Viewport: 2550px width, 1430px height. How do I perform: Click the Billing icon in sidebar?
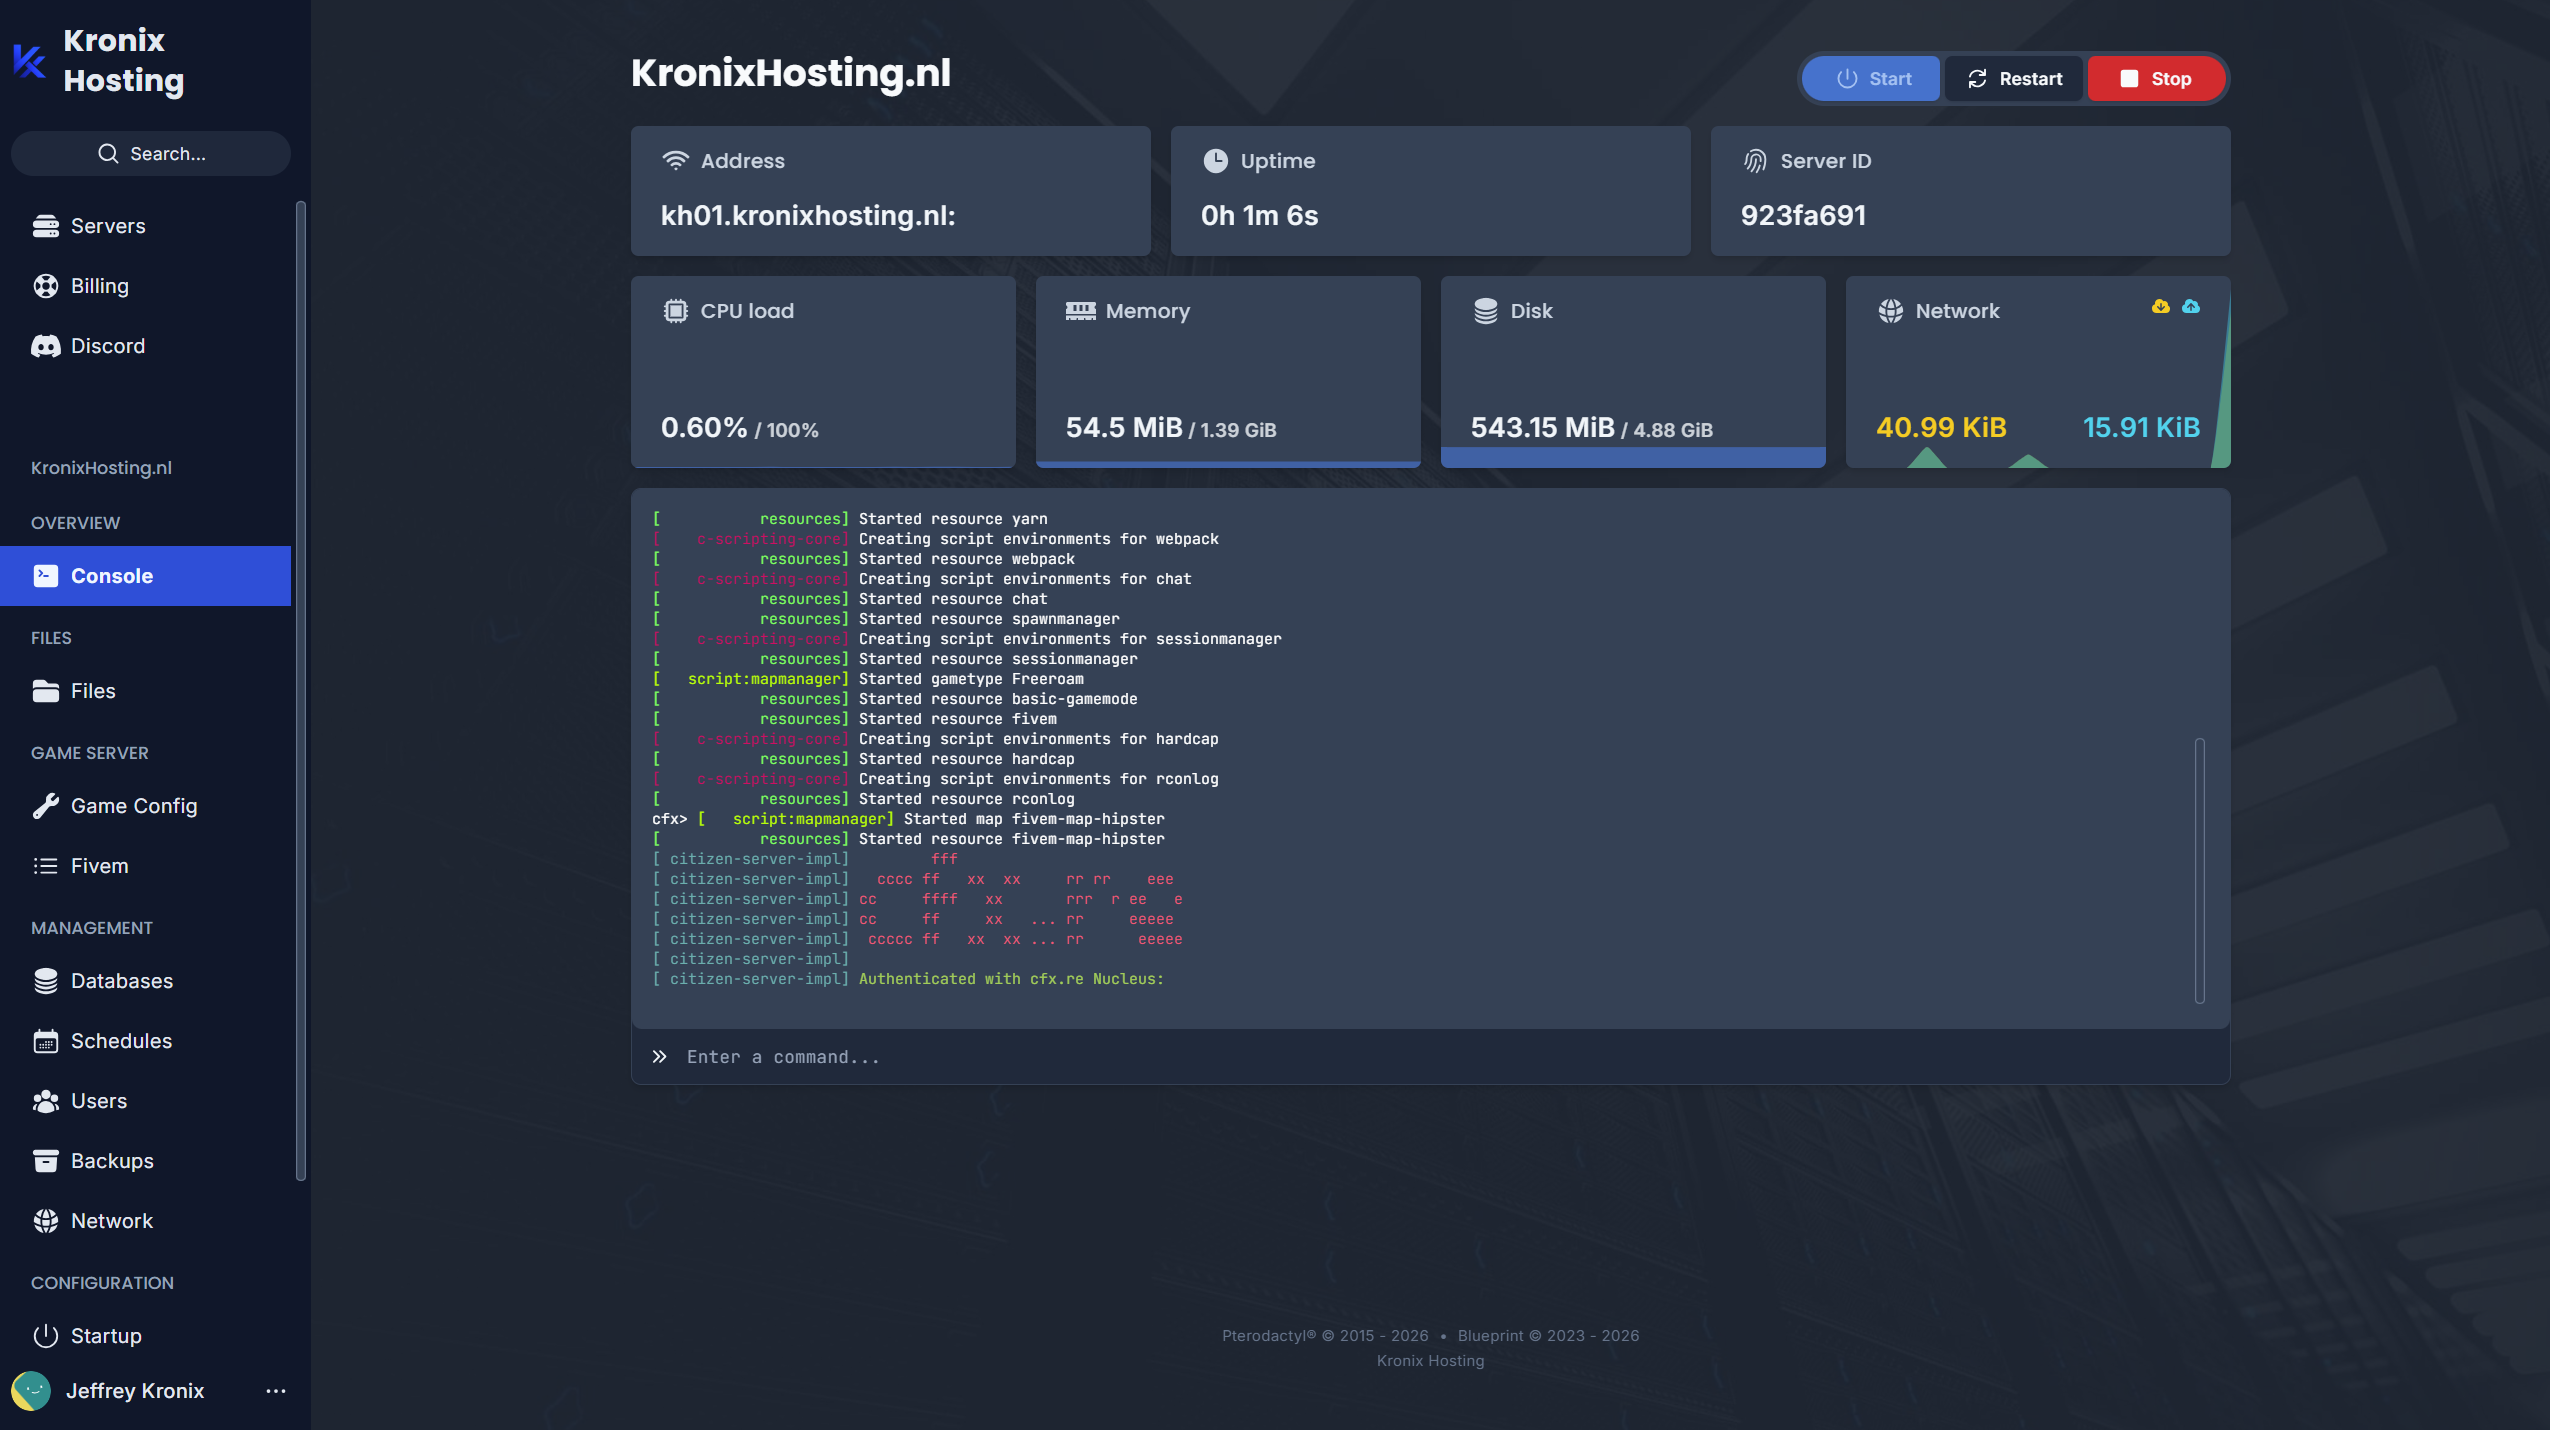pos(46,286)
